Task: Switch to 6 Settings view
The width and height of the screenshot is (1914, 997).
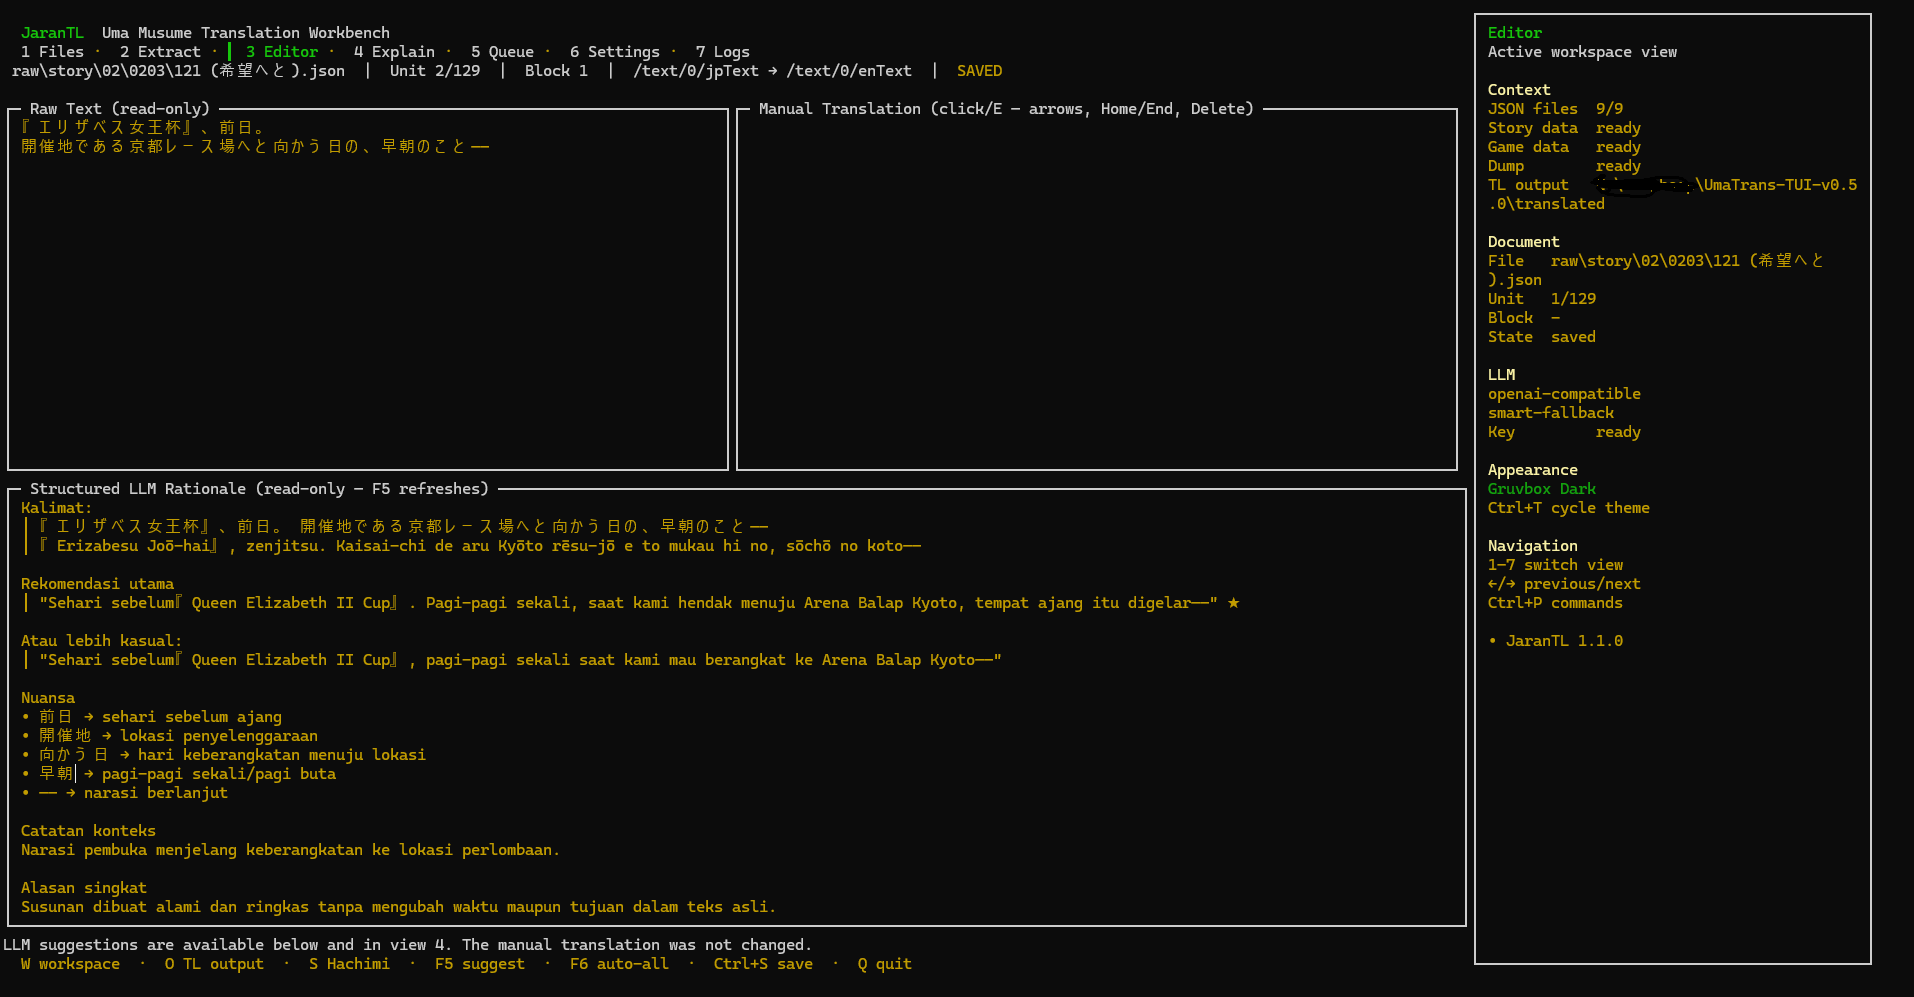Action: coord(615,52)
